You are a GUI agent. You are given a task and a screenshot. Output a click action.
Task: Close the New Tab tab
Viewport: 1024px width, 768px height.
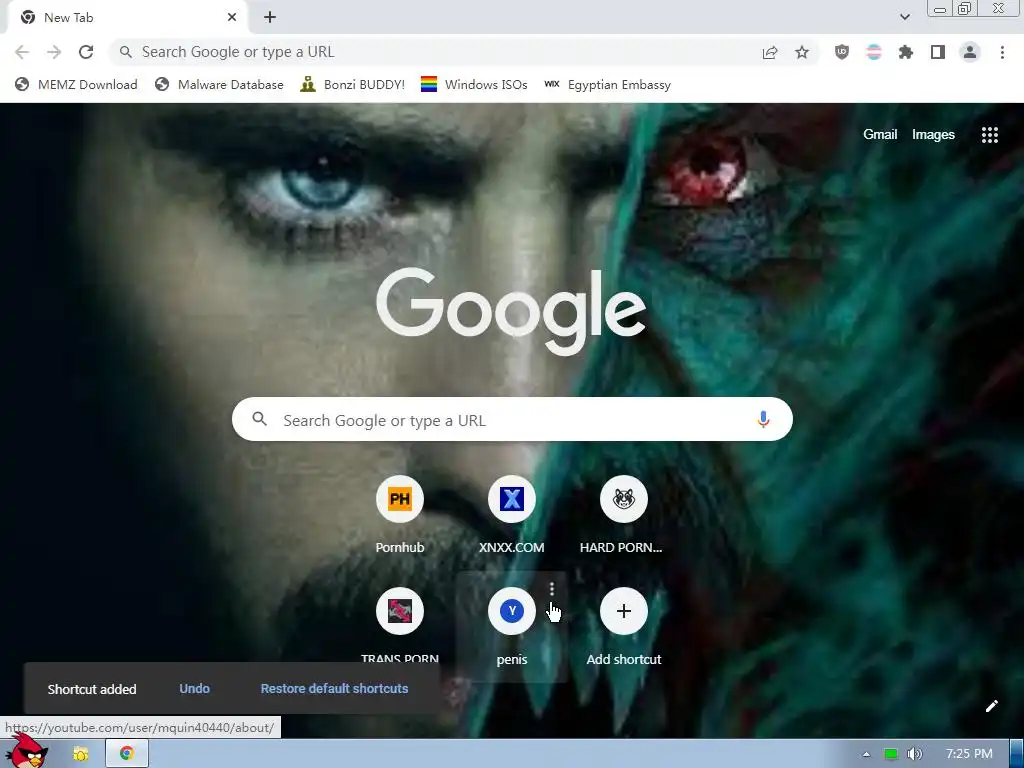pos(232,18)
